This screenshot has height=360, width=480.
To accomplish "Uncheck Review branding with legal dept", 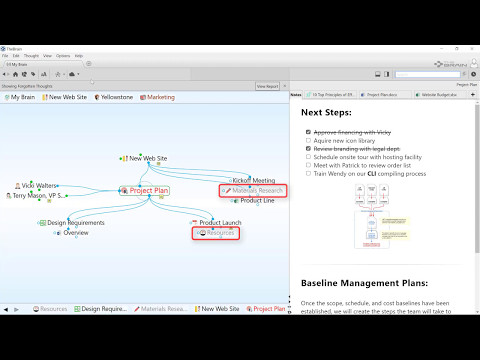I will tap(308, 148).
